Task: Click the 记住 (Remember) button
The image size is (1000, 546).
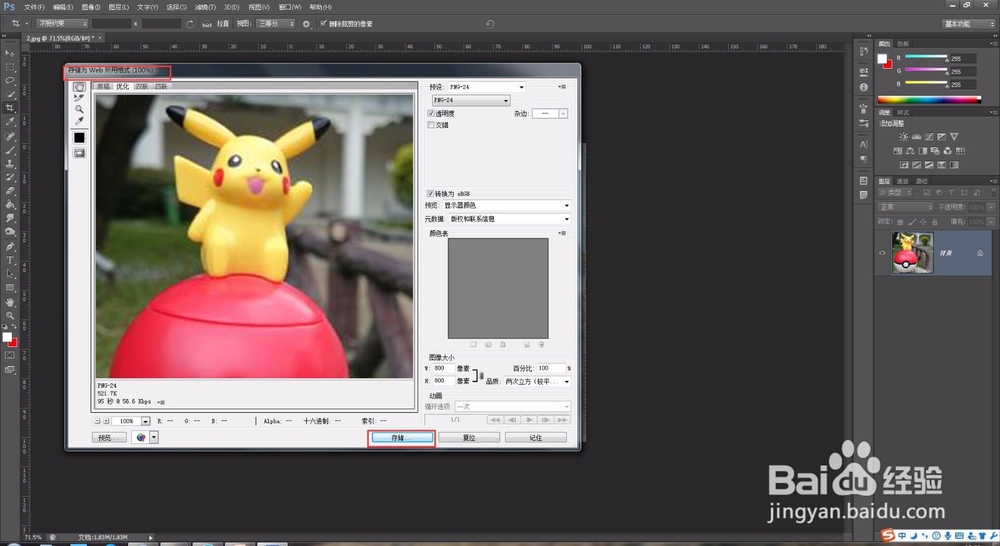Action: 536,438
